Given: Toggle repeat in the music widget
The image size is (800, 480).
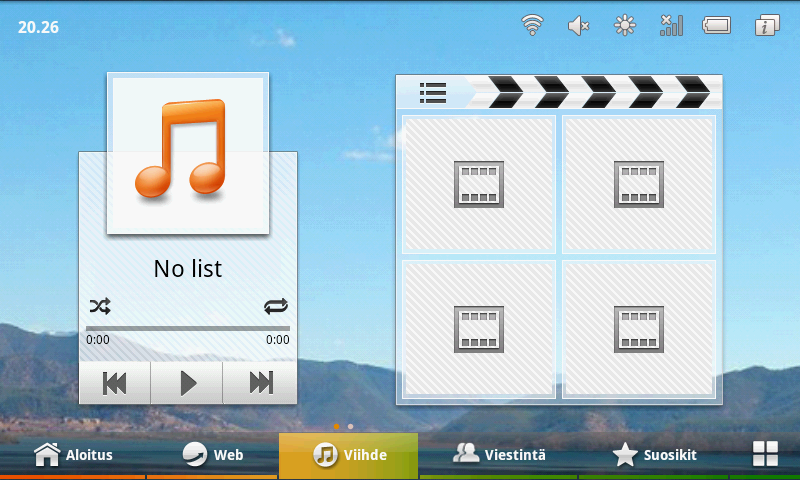Looking at the screenshot, I should [x=276, y=306].
